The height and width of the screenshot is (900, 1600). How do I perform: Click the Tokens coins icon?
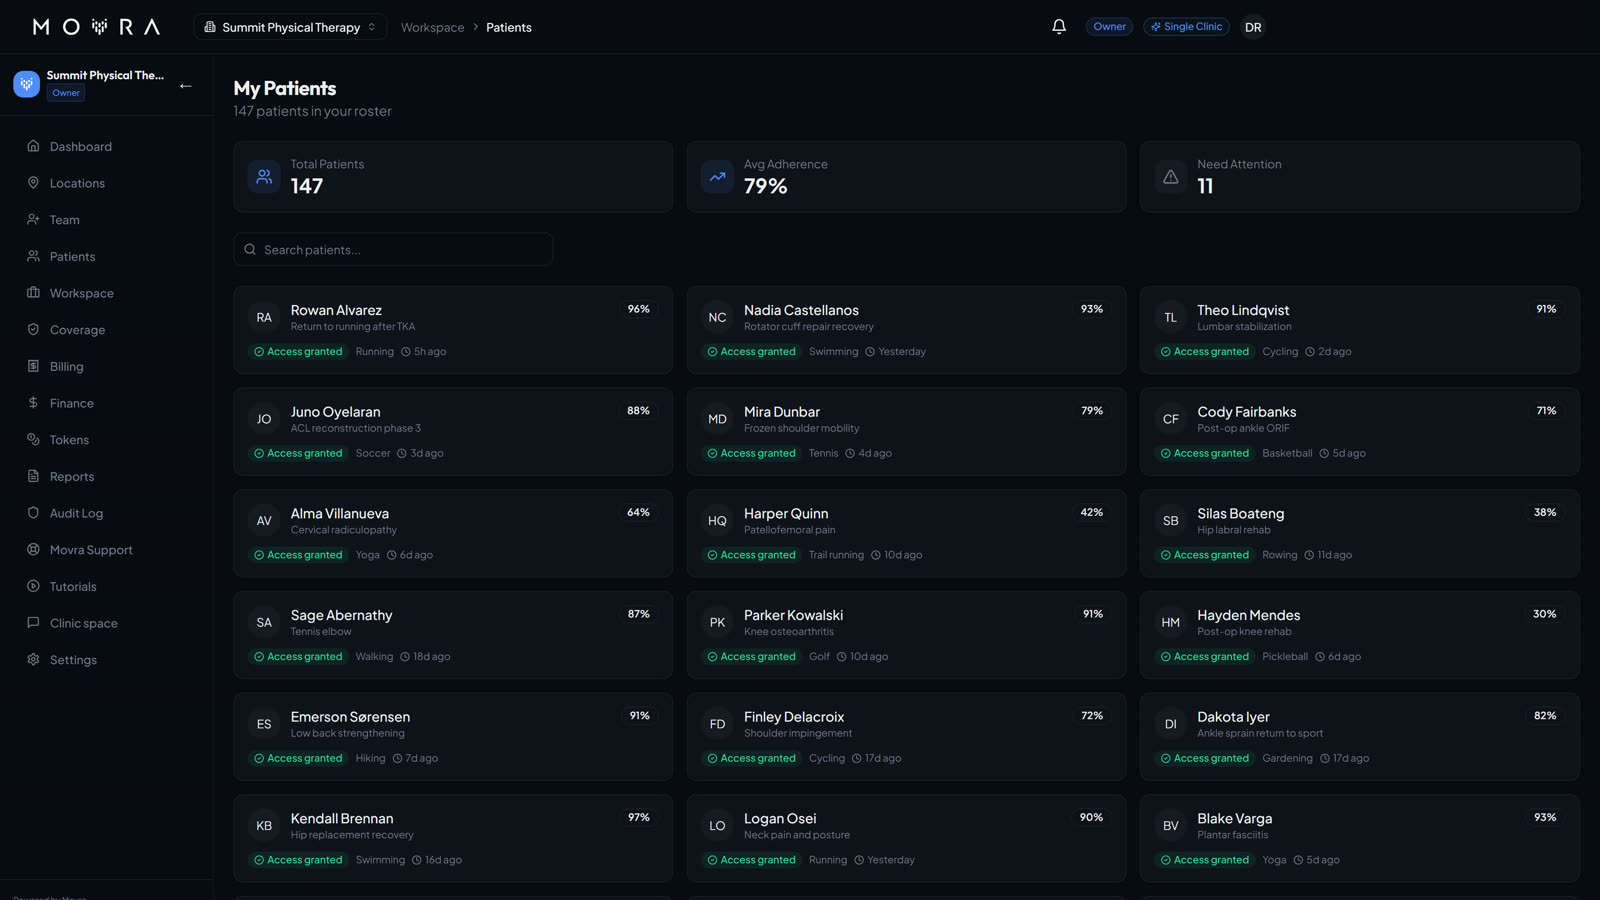(33, 439)
